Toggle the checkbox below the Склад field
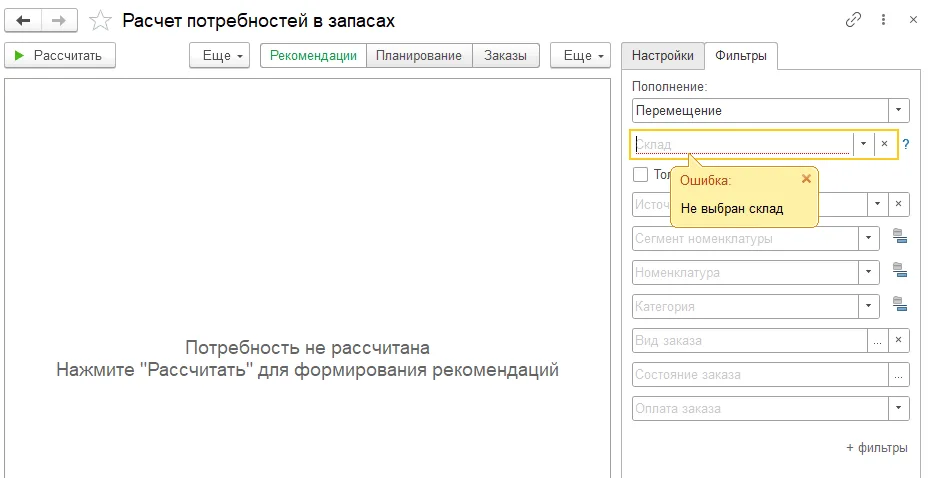 640,175
